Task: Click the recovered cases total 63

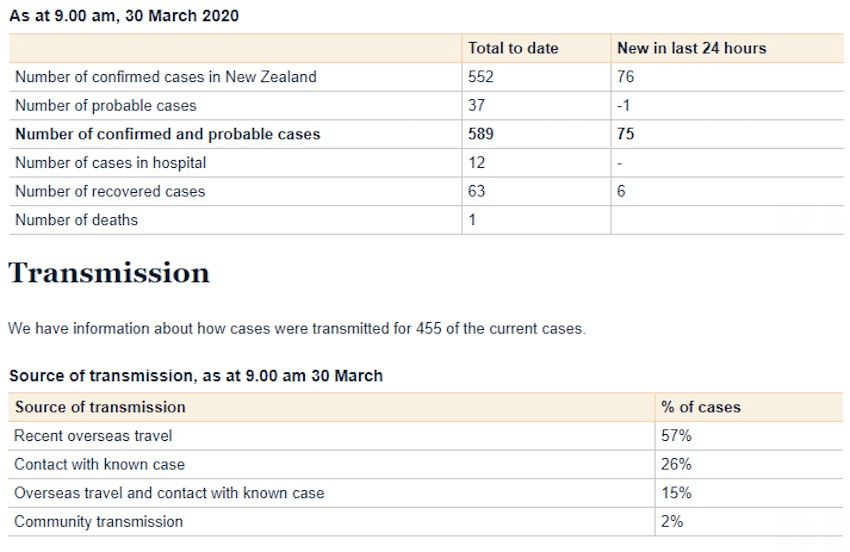Action: coord(477,191)
